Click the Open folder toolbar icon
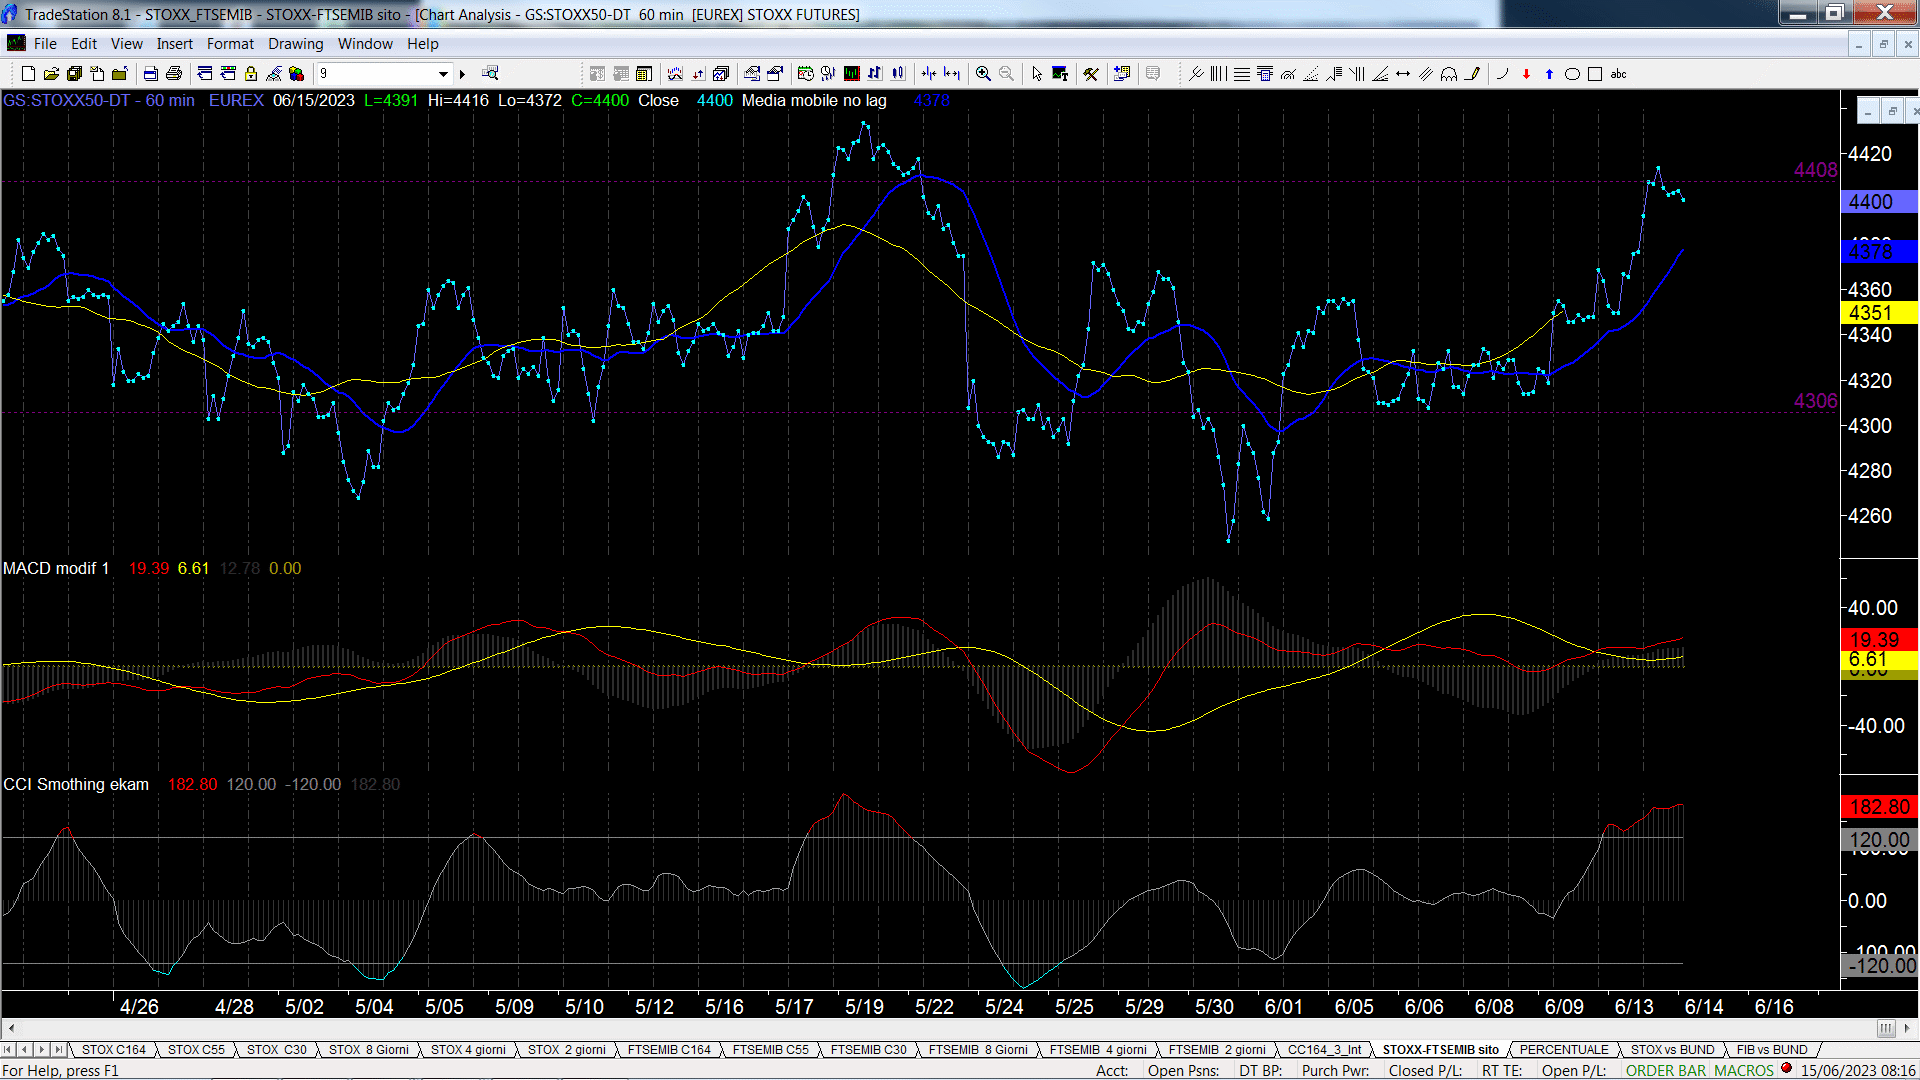1920x1080 pixels. (51, 74)
